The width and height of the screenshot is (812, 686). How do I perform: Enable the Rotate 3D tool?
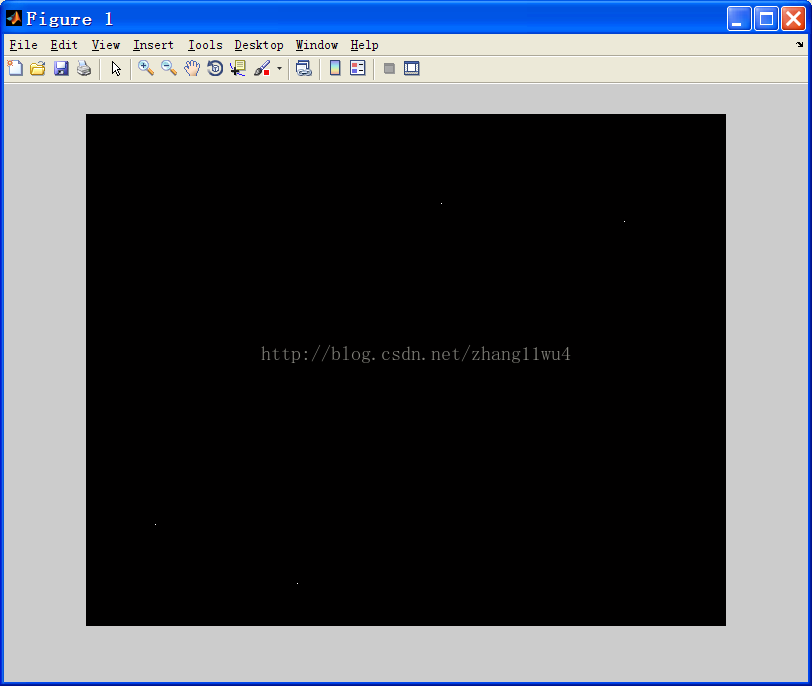coord(215,68)
